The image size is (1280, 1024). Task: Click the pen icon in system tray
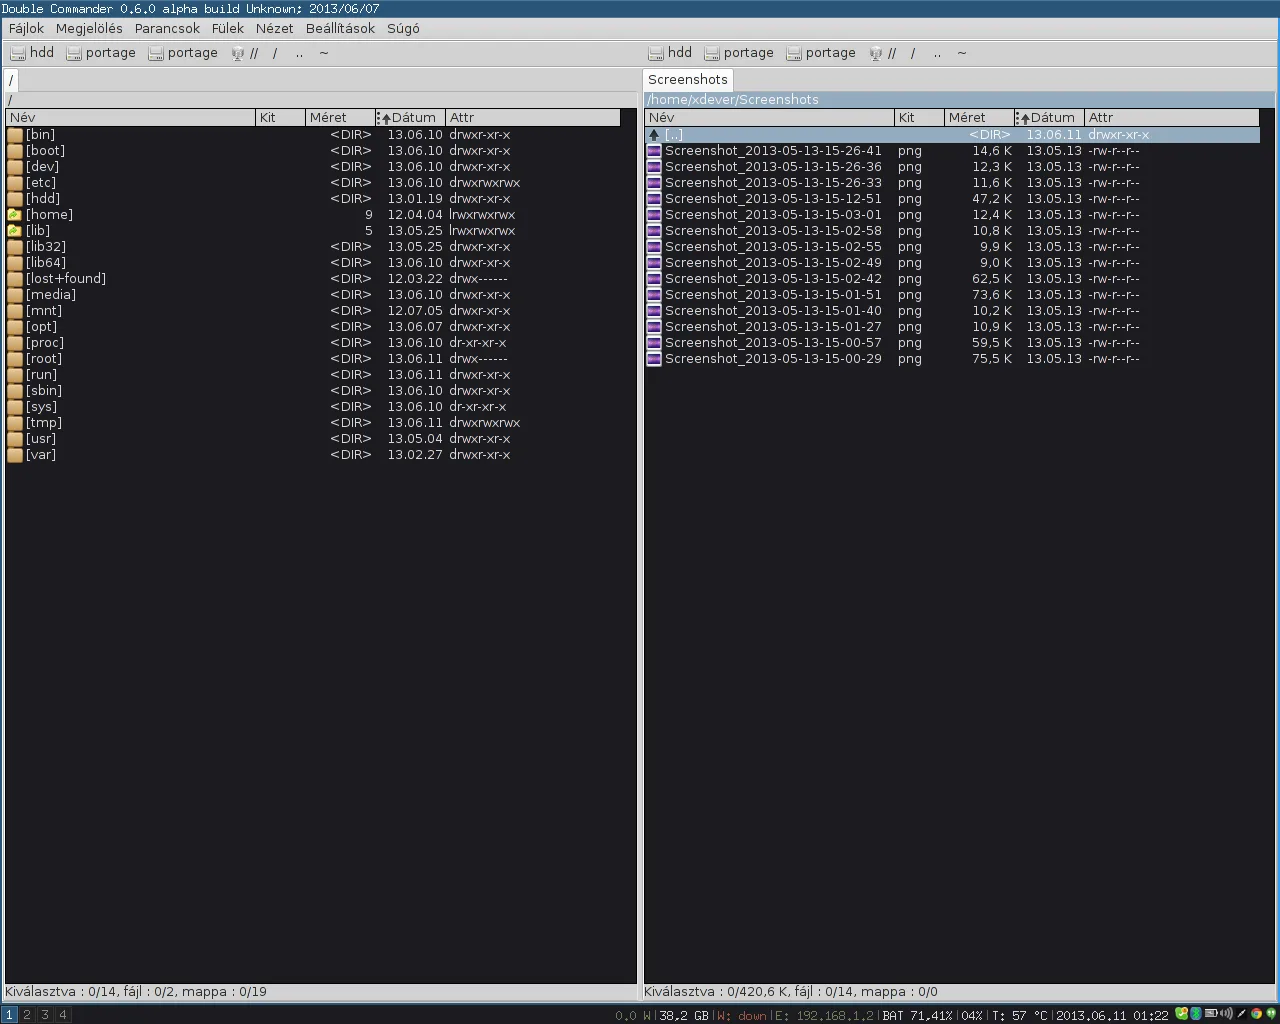[1241, 1014]
